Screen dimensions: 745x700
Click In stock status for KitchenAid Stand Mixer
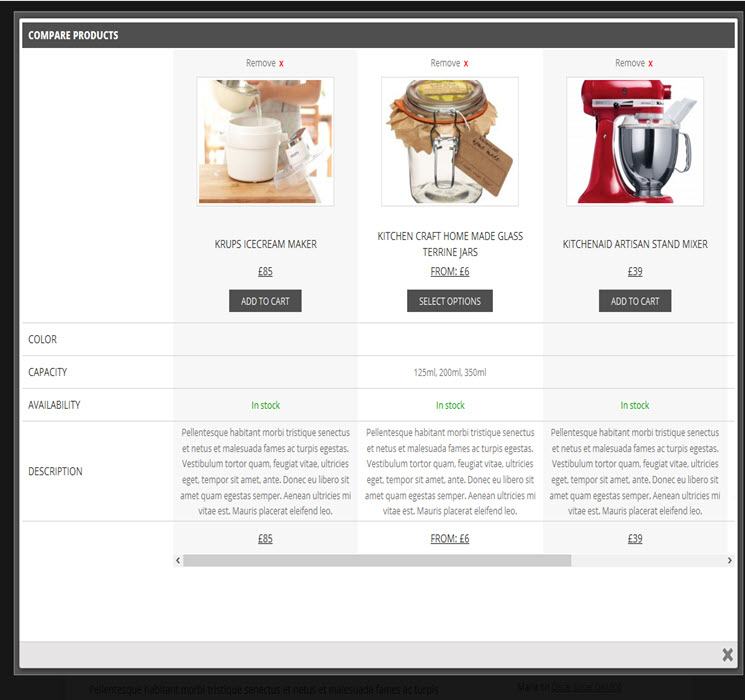[x=635, y=405]
